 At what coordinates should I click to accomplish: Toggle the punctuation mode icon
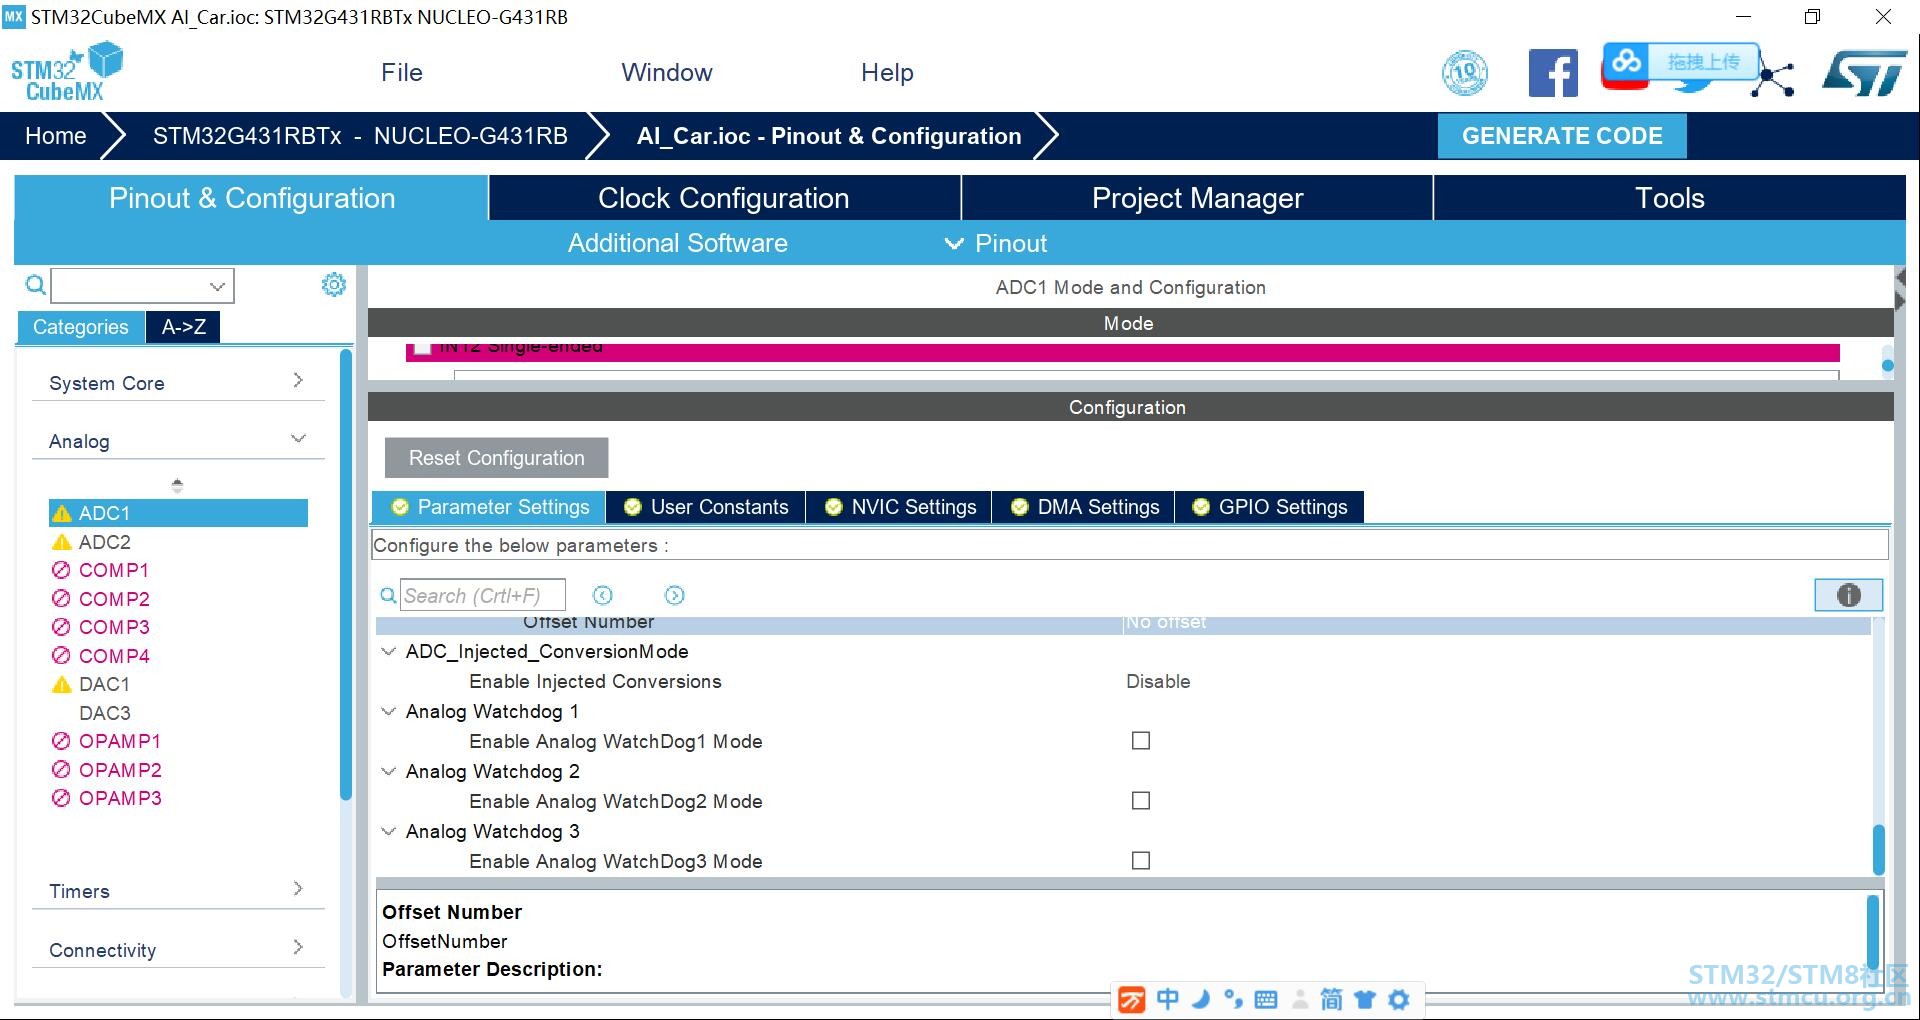pos(1234,999)
